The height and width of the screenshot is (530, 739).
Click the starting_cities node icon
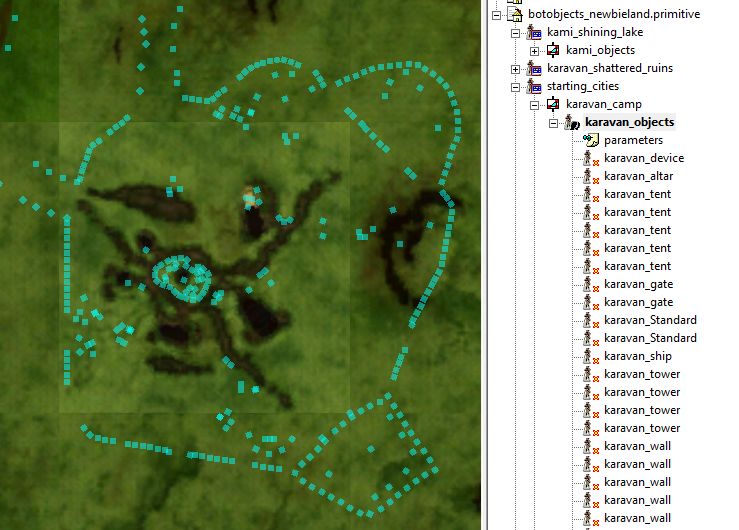534,86
